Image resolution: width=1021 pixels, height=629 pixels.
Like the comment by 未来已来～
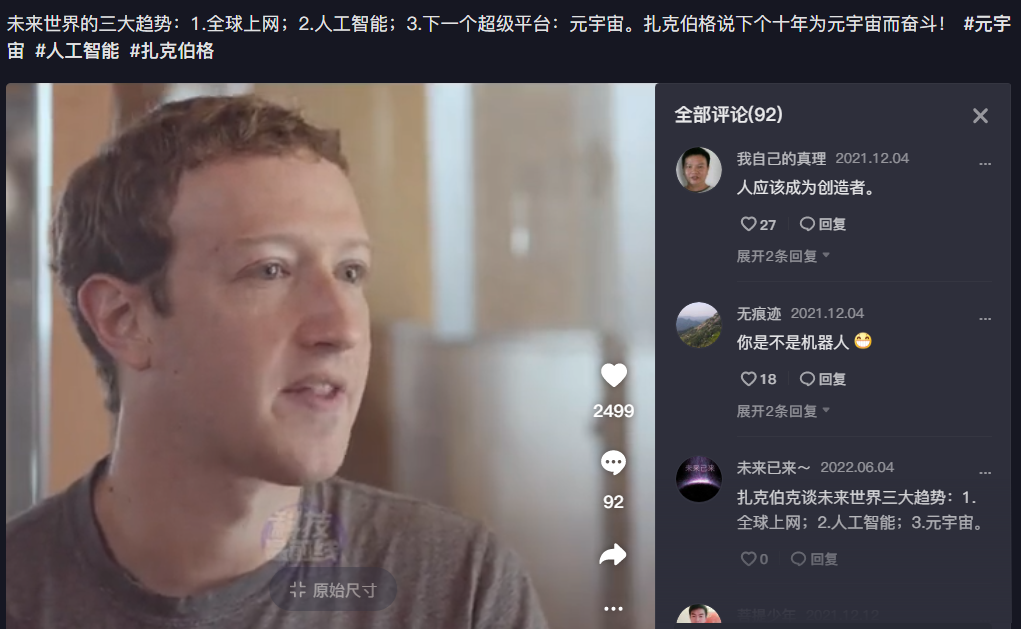tap(755, 559)
